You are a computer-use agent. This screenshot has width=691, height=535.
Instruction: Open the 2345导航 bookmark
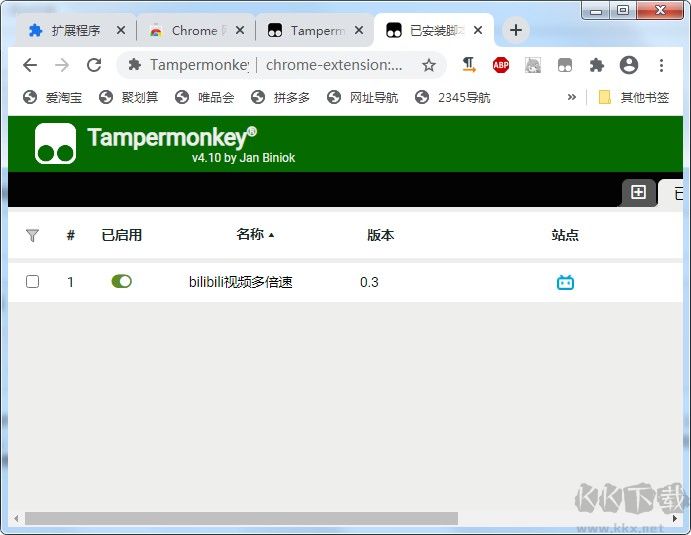tap(453, 97)
